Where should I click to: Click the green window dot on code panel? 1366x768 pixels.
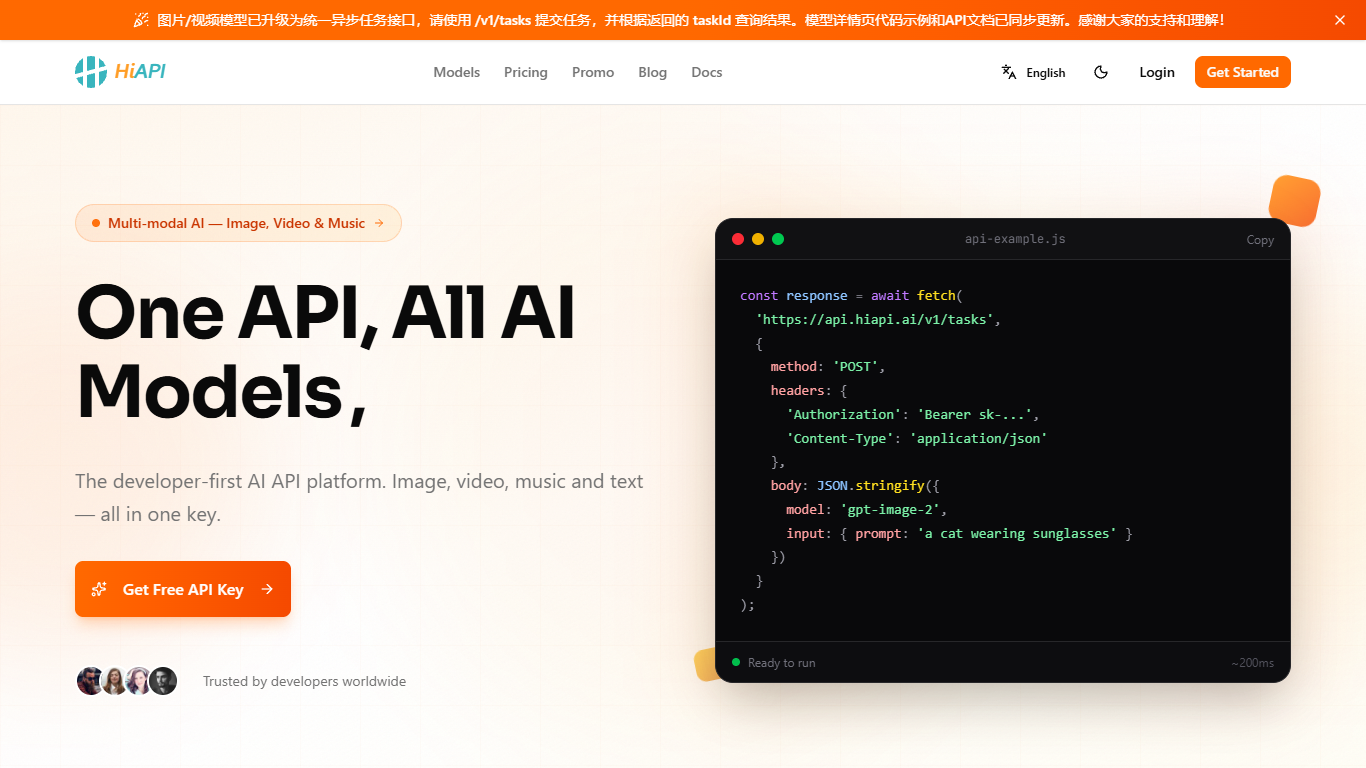(778, 239)
